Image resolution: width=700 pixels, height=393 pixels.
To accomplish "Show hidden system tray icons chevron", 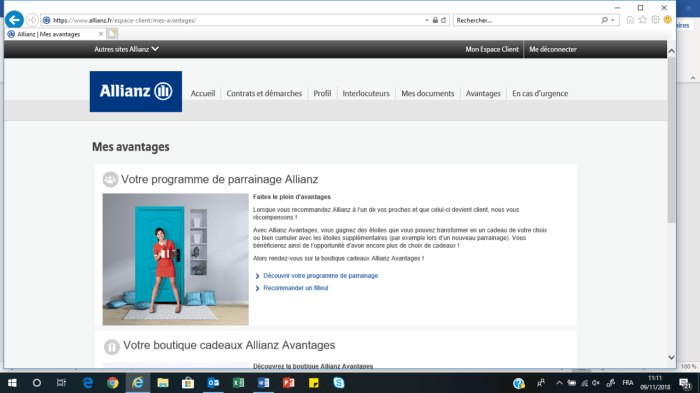I will click(559, 383).
